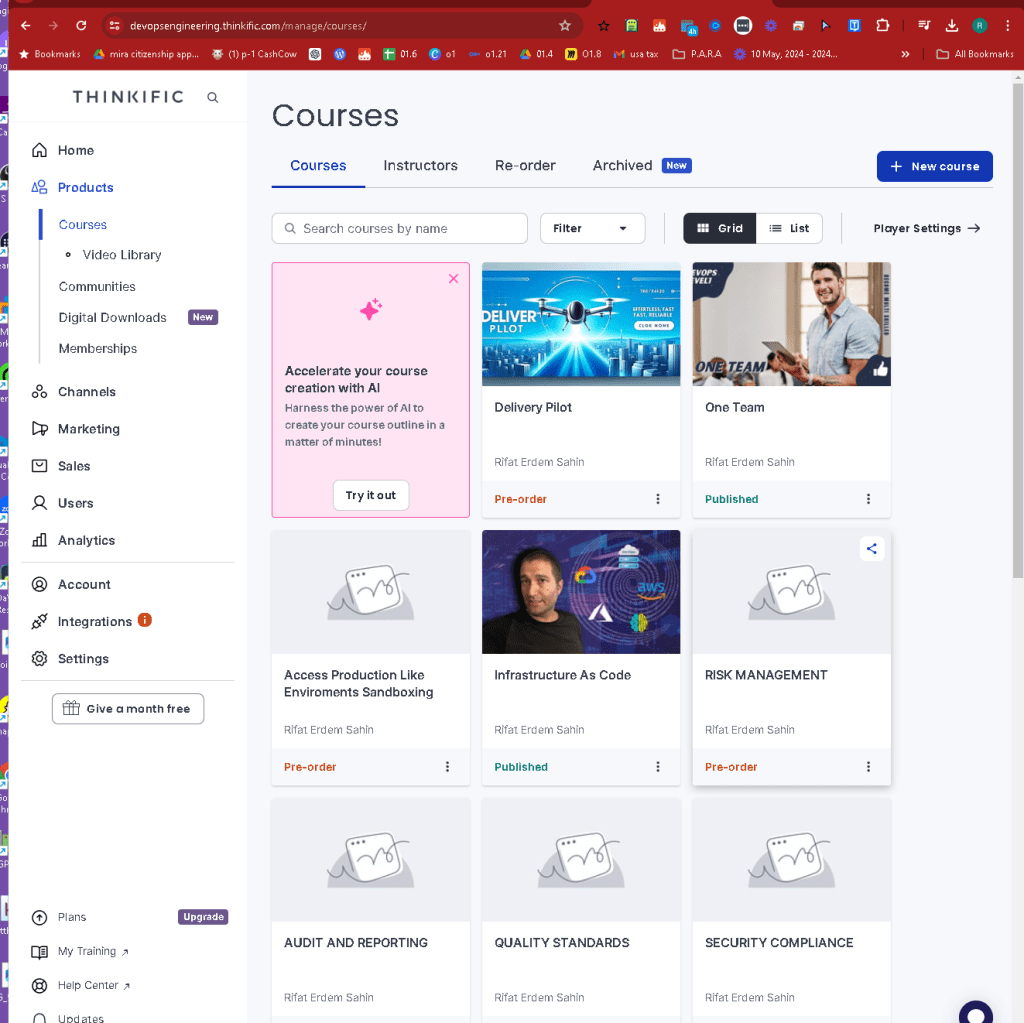Open P.A.R.A bookmark folder

tap(697, 54)
